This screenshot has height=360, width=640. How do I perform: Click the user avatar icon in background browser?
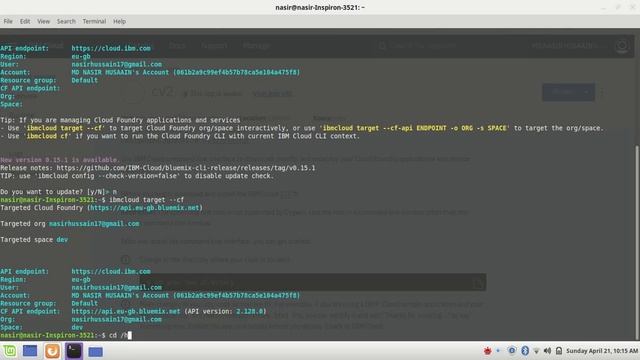tap(622, 46)
